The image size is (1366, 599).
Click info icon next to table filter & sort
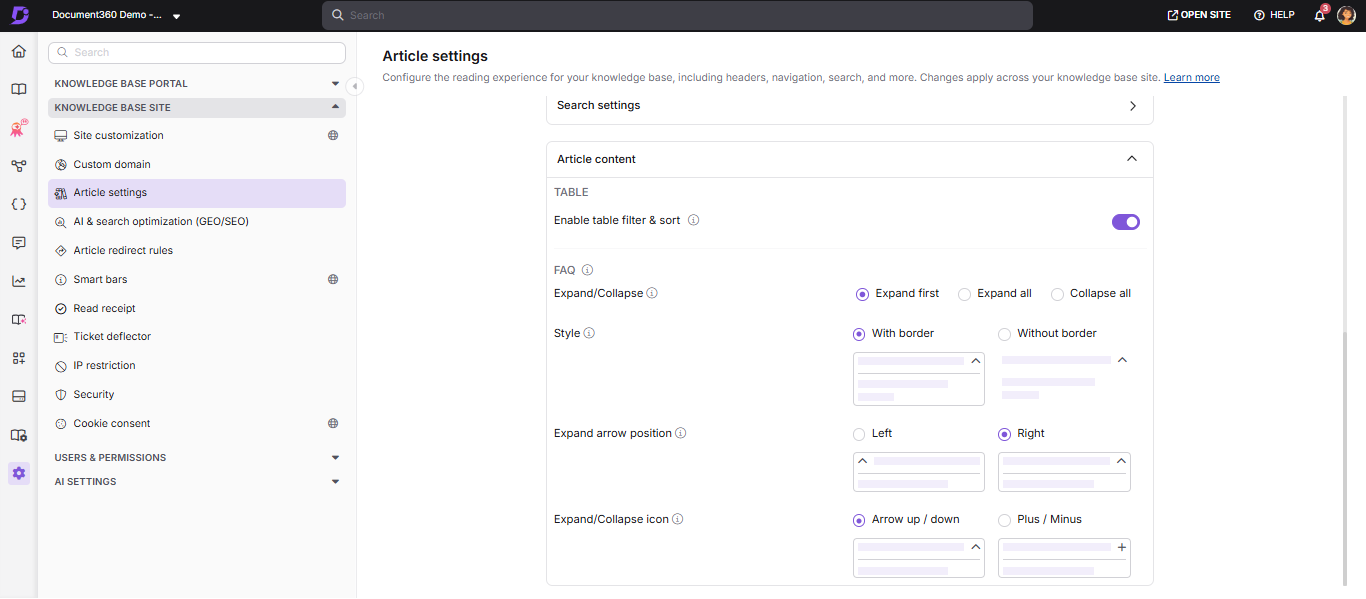(694, 220)
